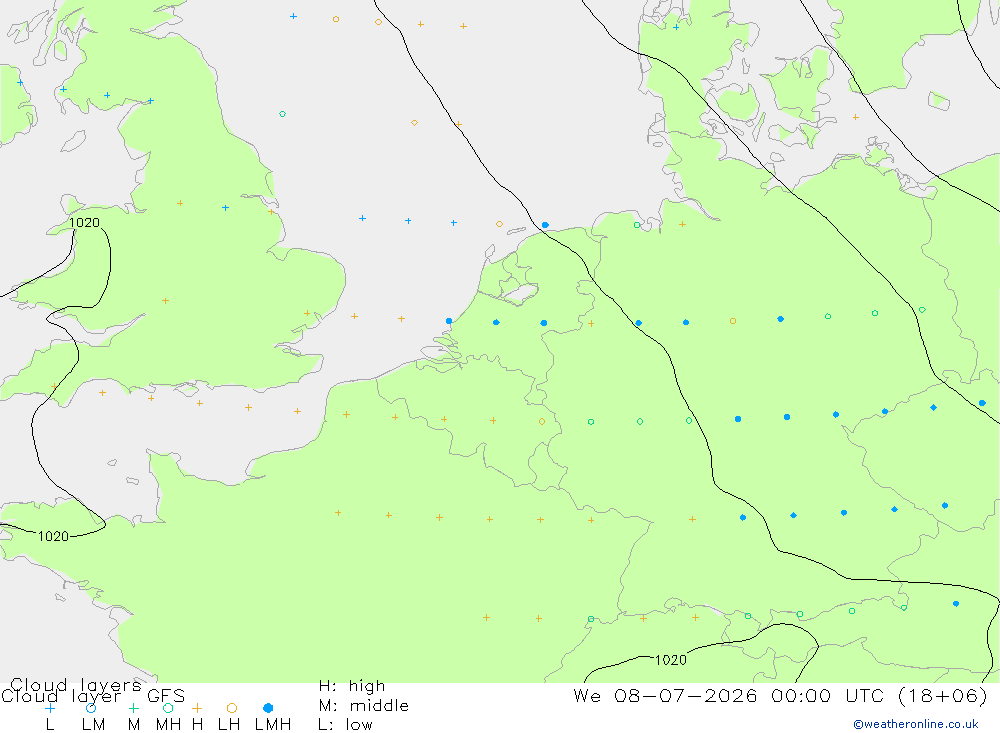Open the weatheronline.co.uk copyright link

(916, 724)
